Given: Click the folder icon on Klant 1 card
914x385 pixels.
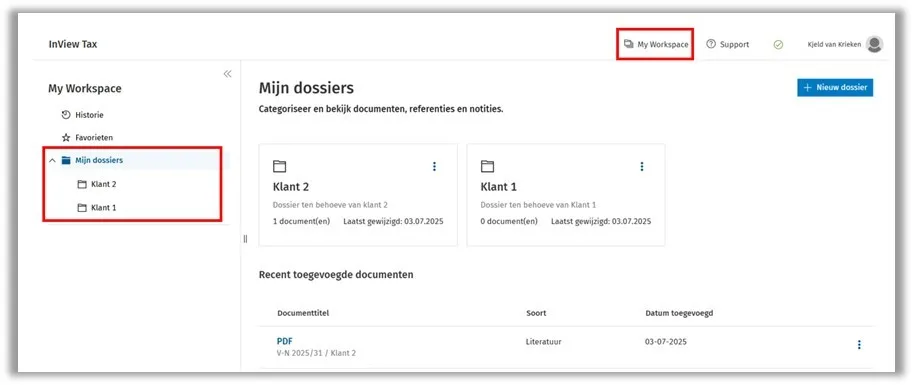Looking at the screenshot, I should coord(487,167).
